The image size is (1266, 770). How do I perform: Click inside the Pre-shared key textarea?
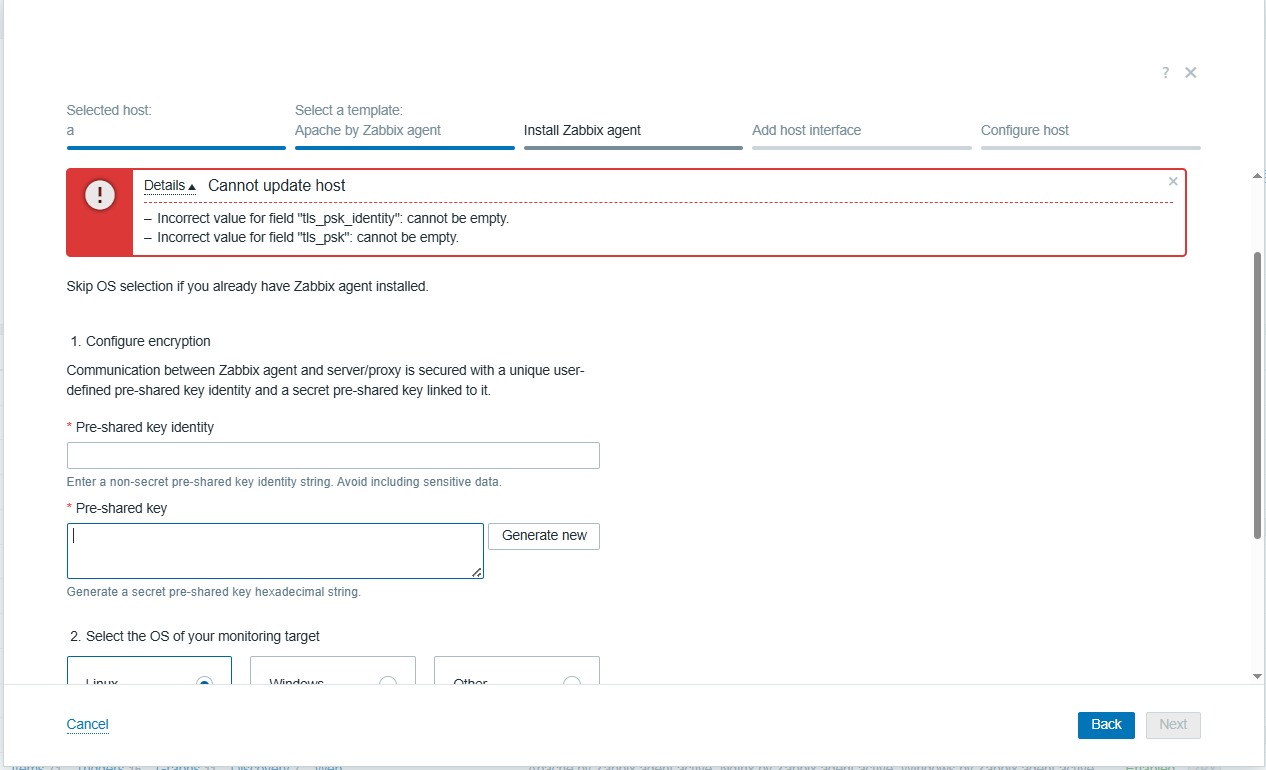pos(275,551)
